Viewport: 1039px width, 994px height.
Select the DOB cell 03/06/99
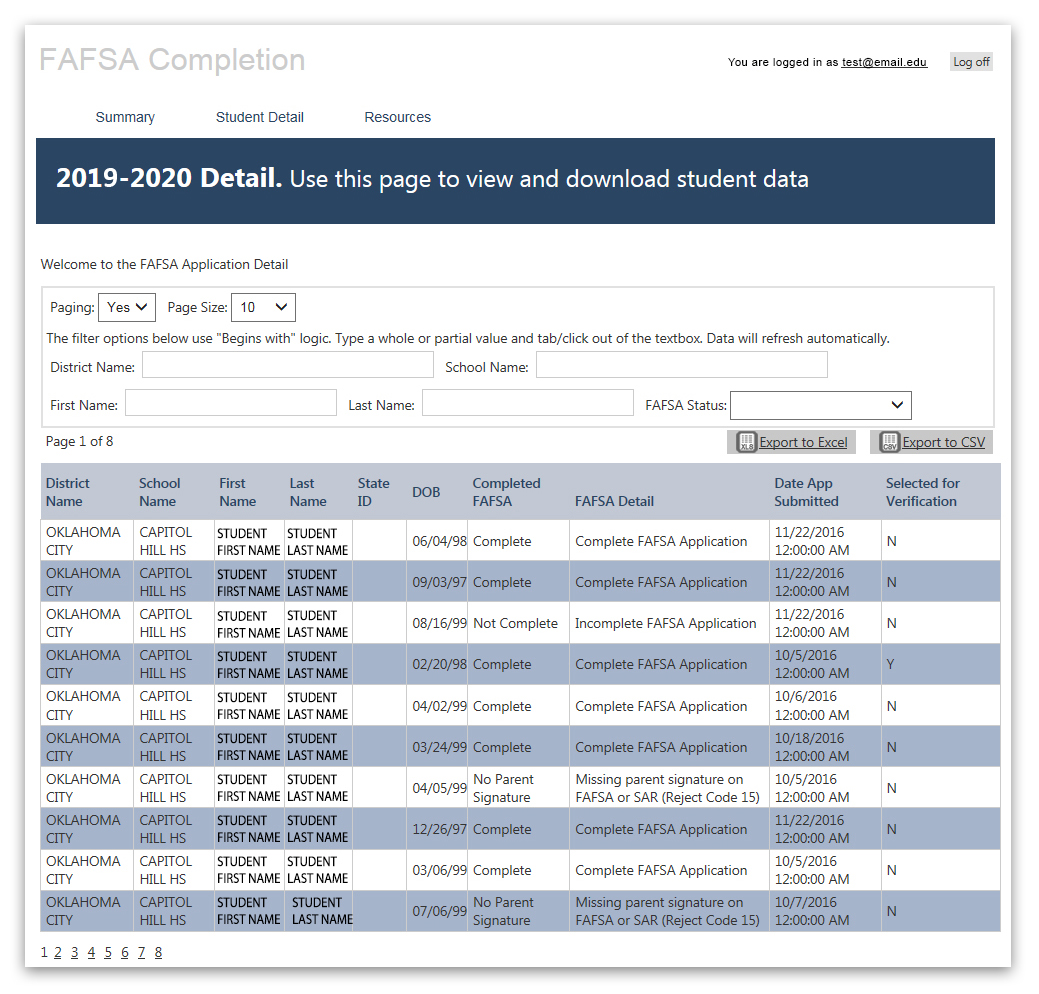(x=439, y=870)
